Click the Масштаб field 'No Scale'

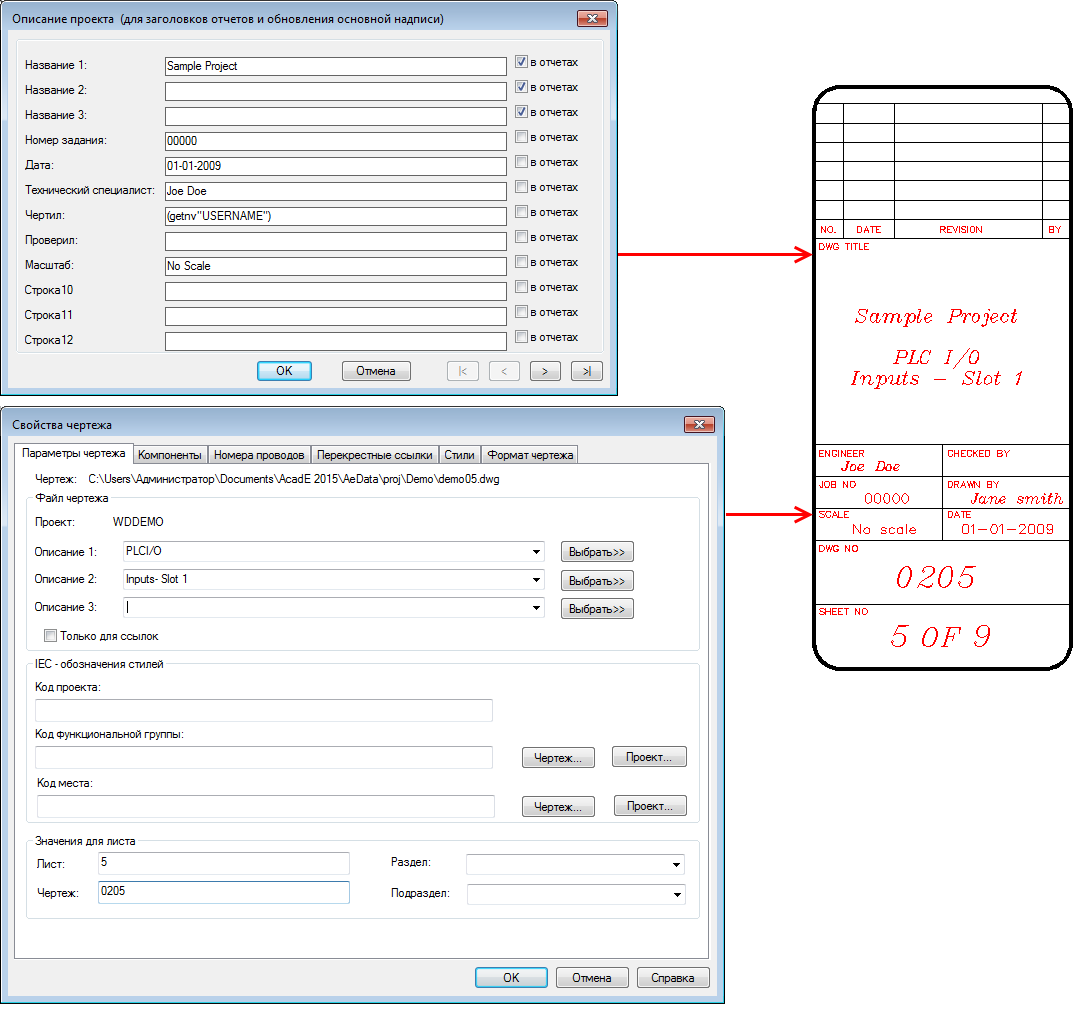click(335, 266)
